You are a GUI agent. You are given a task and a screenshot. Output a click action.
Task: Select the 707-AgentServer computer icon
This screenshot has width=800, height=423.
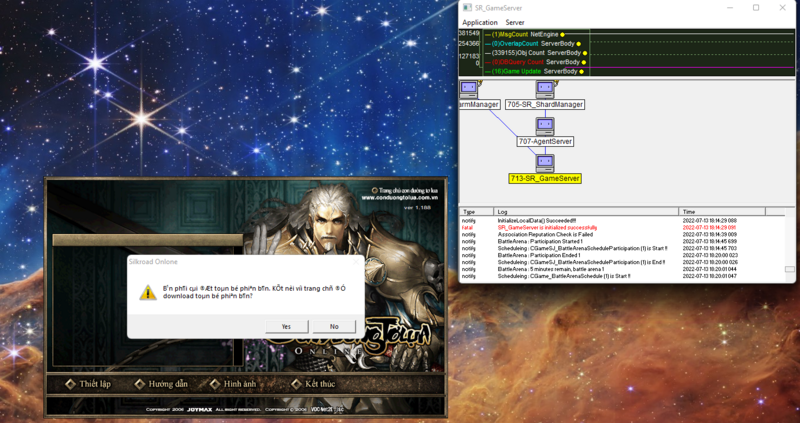click(545, 126)
